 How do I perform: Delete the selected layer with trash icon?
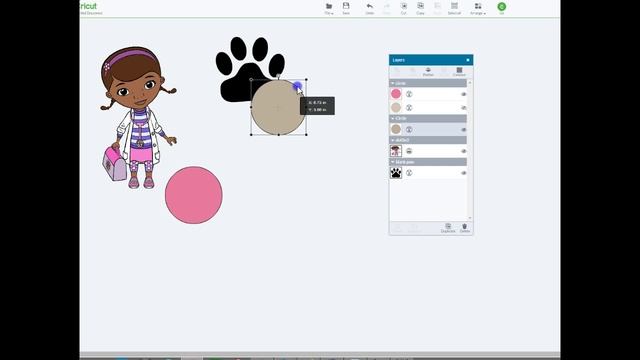tap(464, 228)
